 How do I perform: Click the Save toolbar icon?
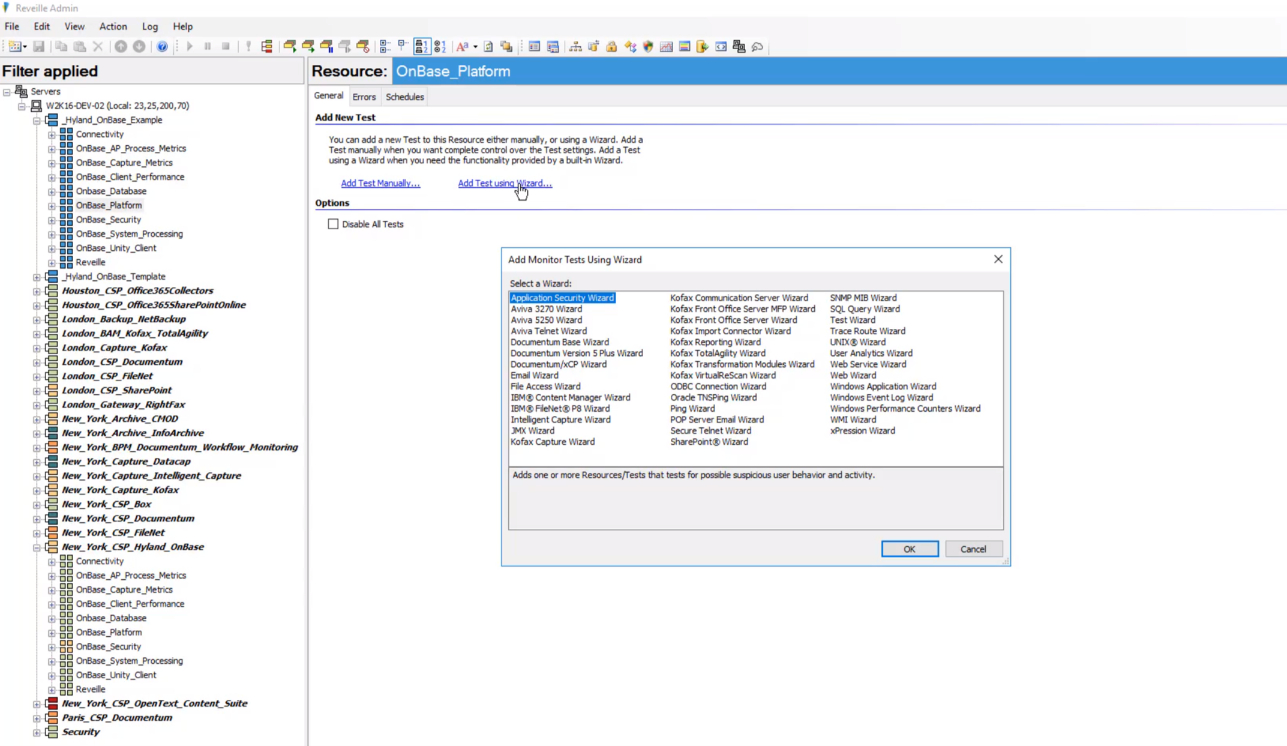tap(40, 47)
